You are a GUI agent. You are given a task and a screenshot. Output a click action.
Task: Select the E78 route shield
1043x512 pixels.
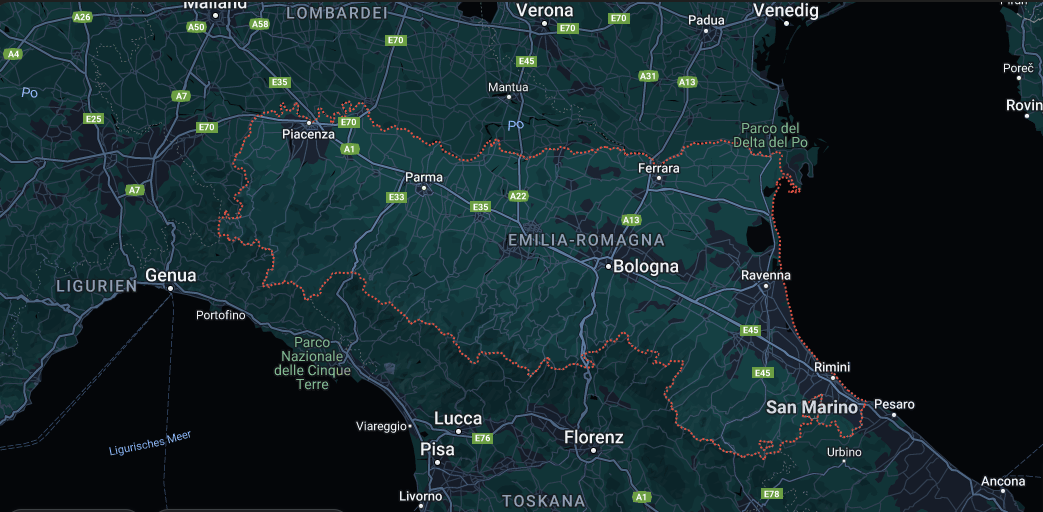click(772, 493)
